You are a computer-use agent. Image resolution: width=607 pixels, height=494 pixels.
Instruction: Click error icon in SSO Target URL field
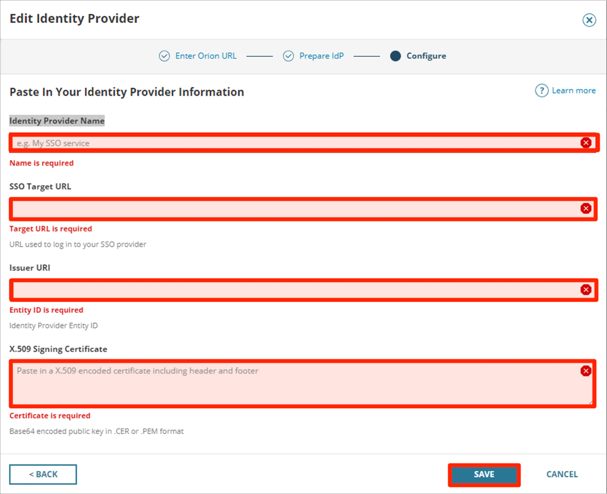coord(586,208)
